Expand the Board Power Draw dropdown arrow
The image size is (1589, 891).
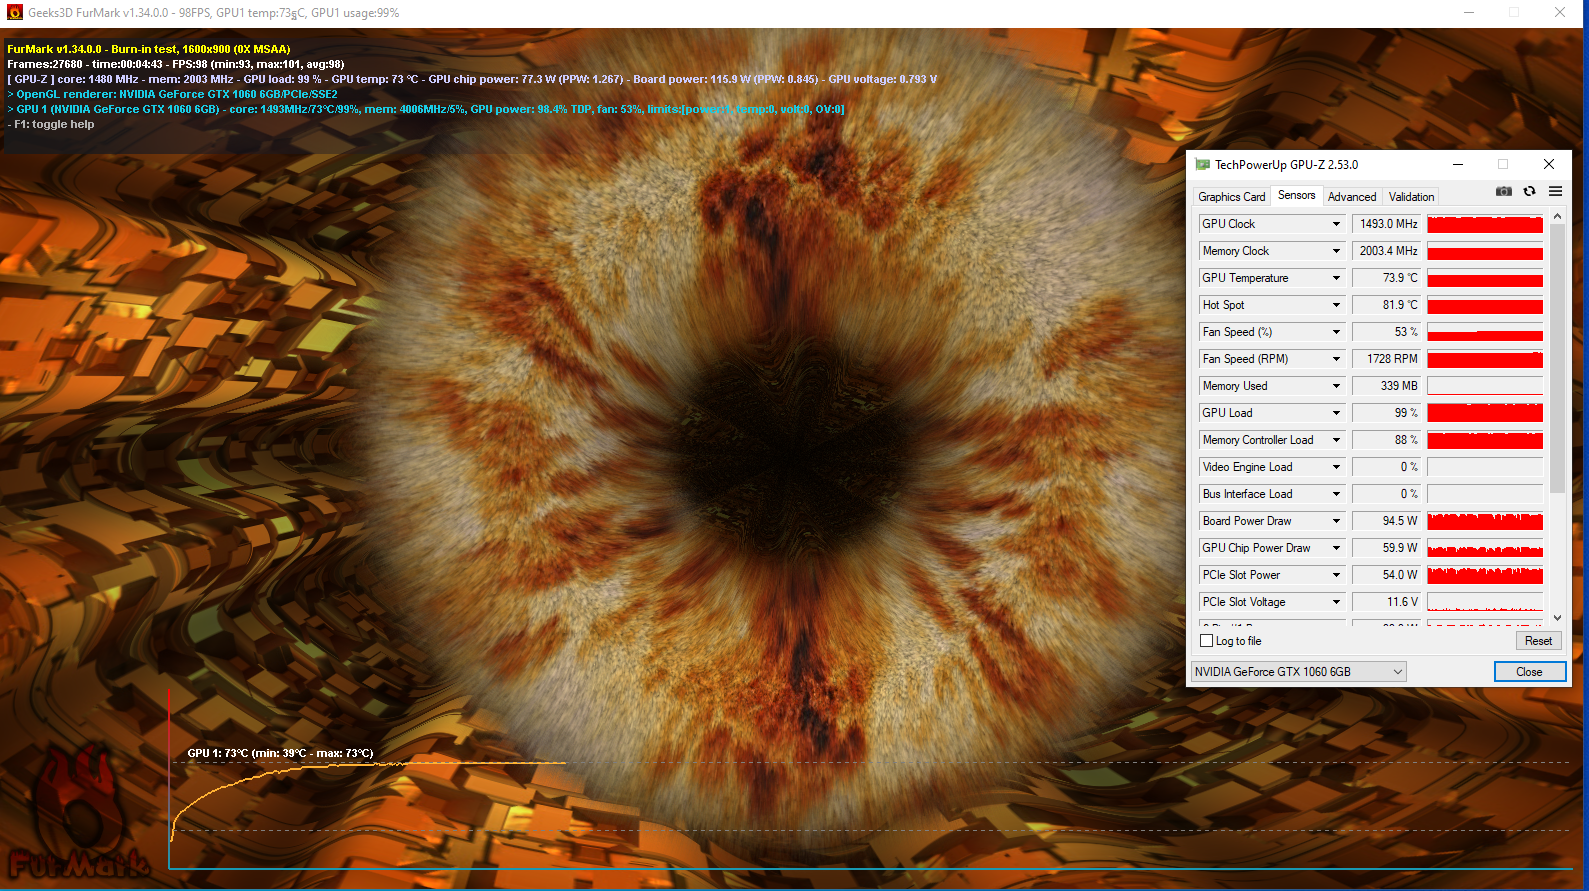pos(1336,521)
